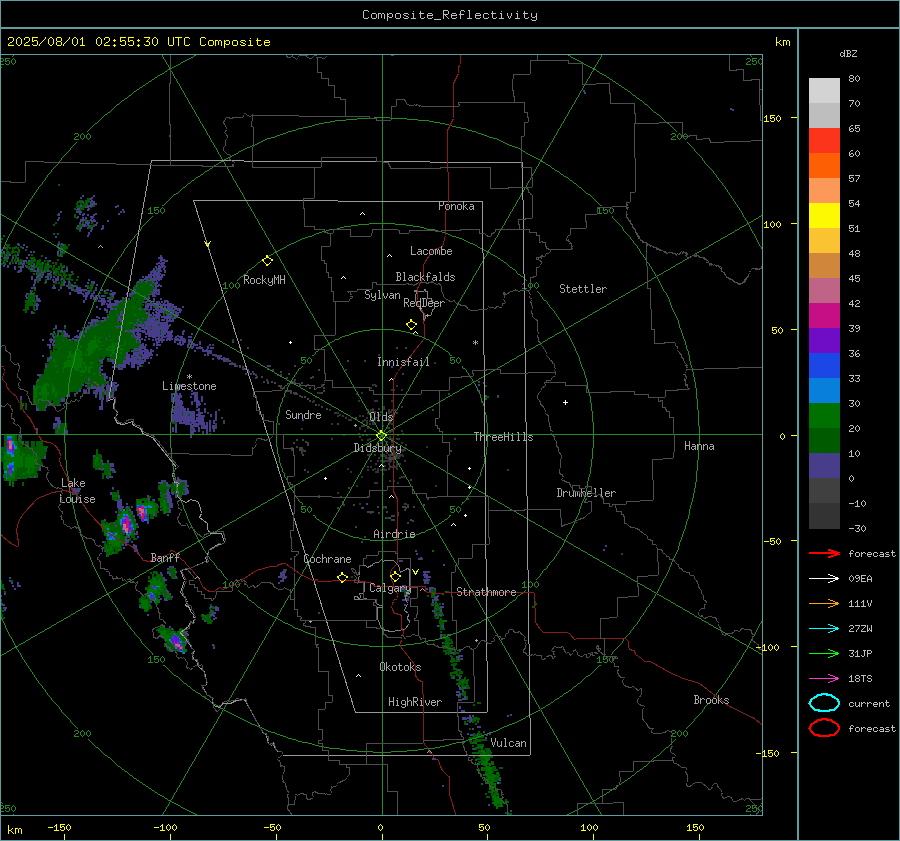Select the 57-60 dBZ orange swatch
900x841 pixels.
pos(824,165)
